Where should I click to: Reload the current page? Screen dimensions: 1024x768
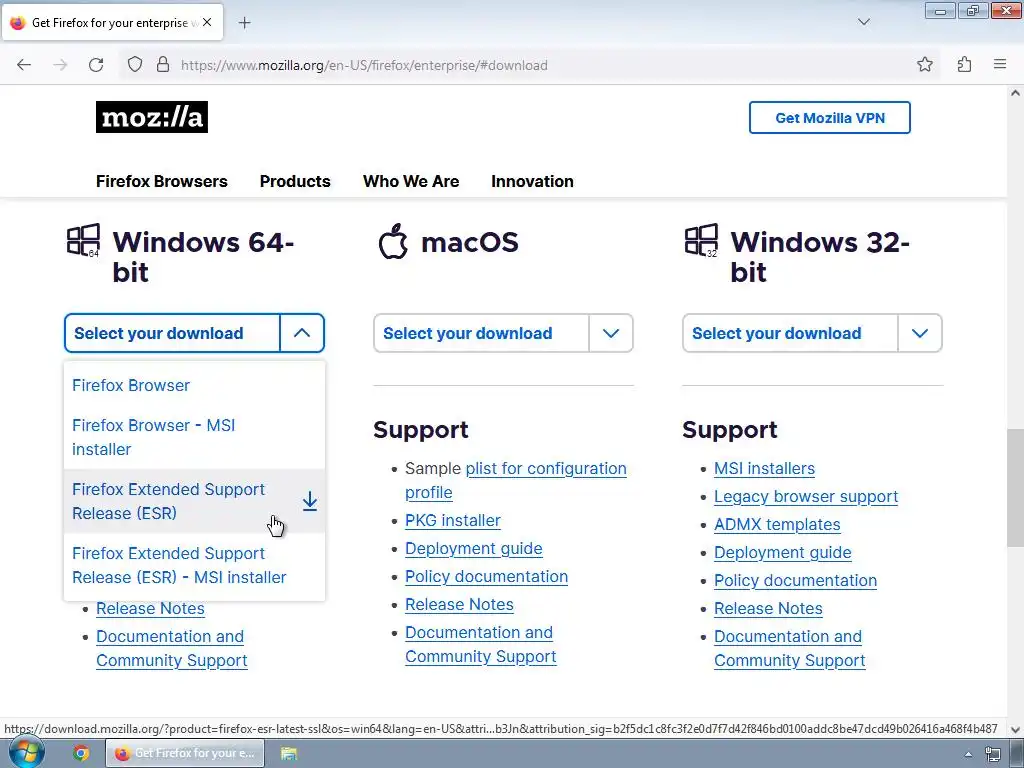96,65
